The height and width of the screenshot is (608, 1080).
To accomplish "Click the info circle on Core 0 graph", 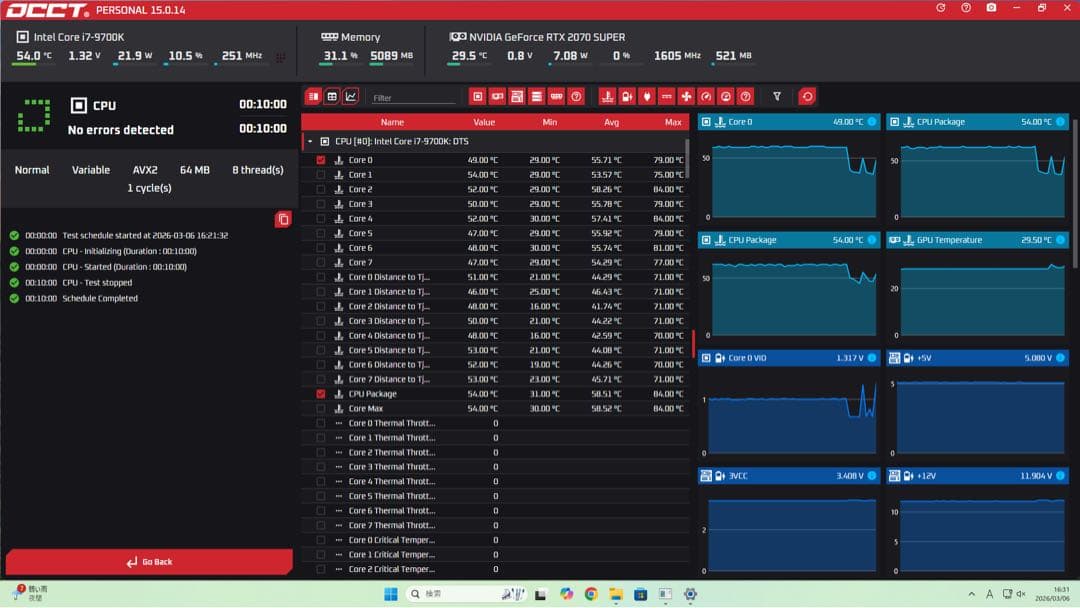I will click(x=872, y=122).
